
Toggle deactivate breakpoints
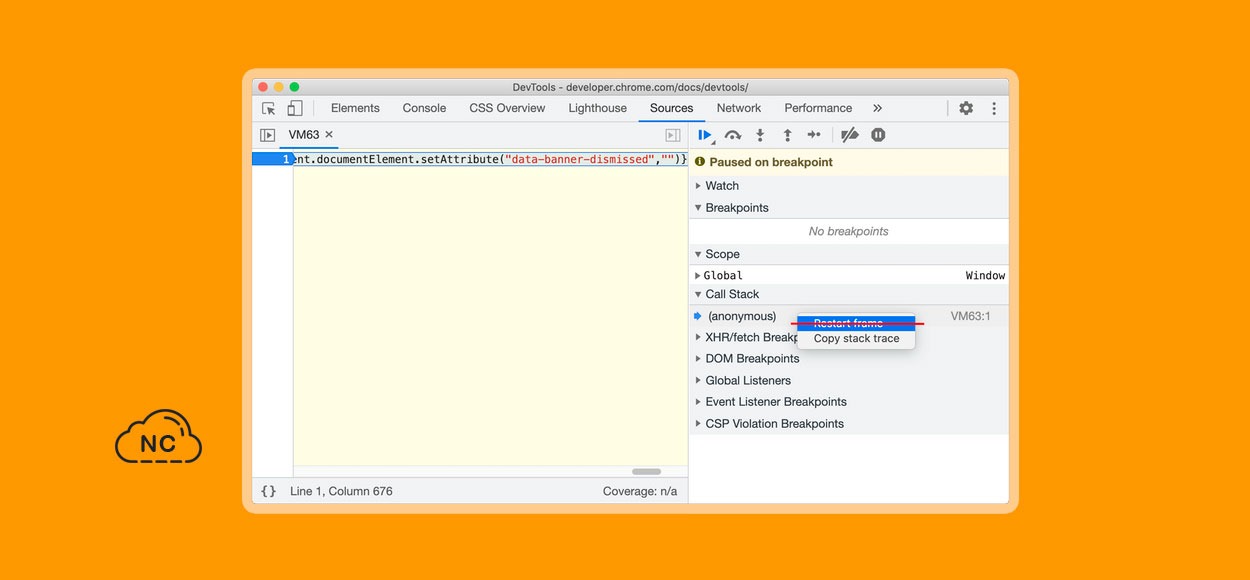[x=850, y=135]
